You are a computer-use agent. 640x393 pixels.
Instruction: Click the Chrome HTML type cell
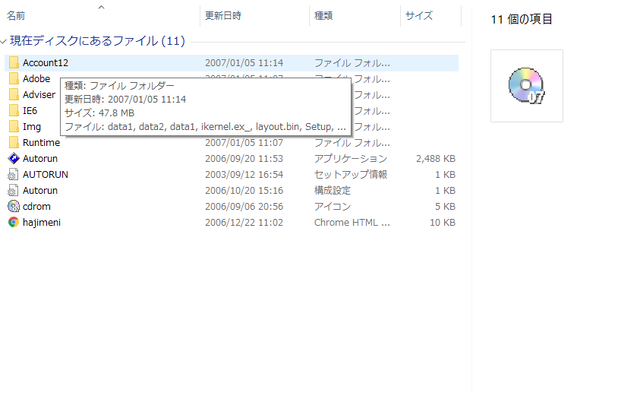(352, 223)
